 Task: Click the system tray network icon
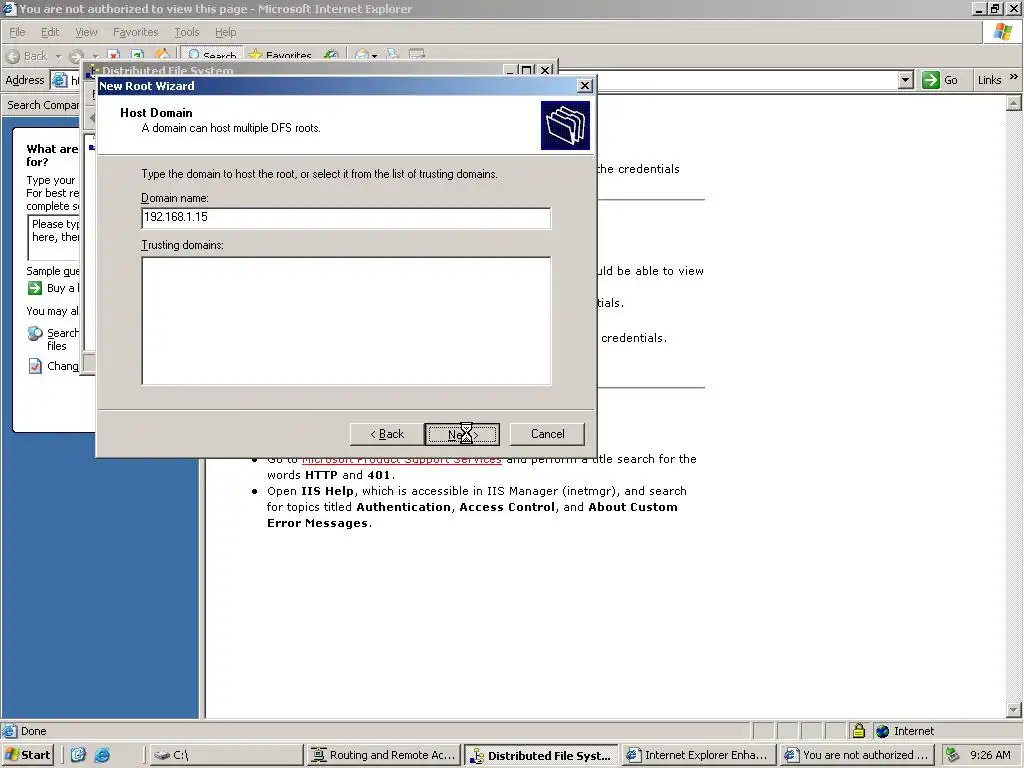(x=952, y=755)
